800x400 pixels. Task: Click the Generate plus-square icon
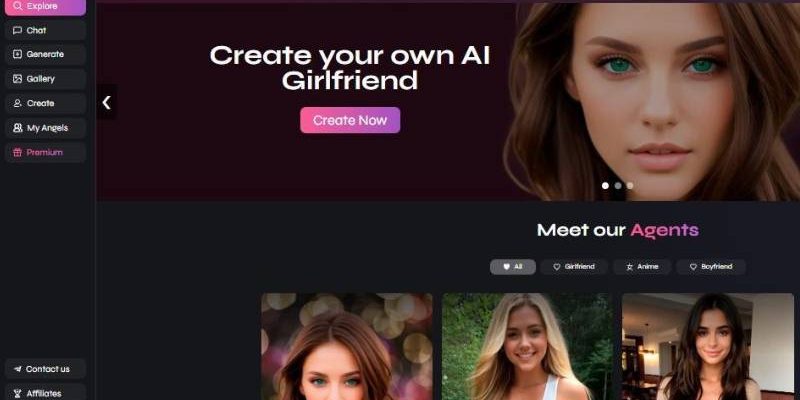click(x=17, y=54)
